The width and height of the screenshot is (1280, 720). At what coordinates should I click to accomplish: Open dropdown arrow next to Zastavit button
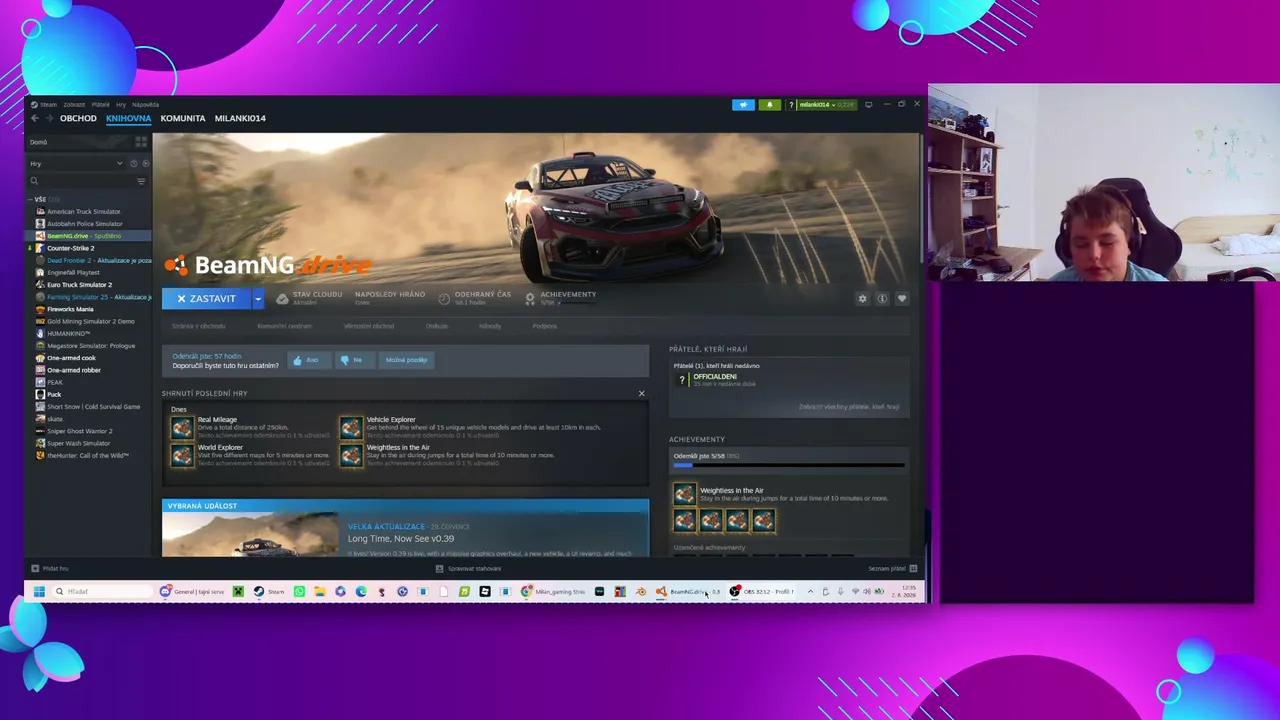coord(257,298)
